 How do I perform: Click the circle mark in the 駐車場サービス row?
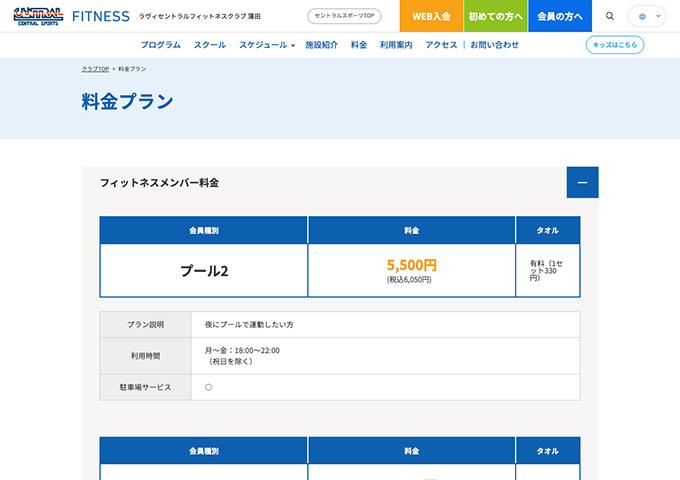[x=209, y=387]
